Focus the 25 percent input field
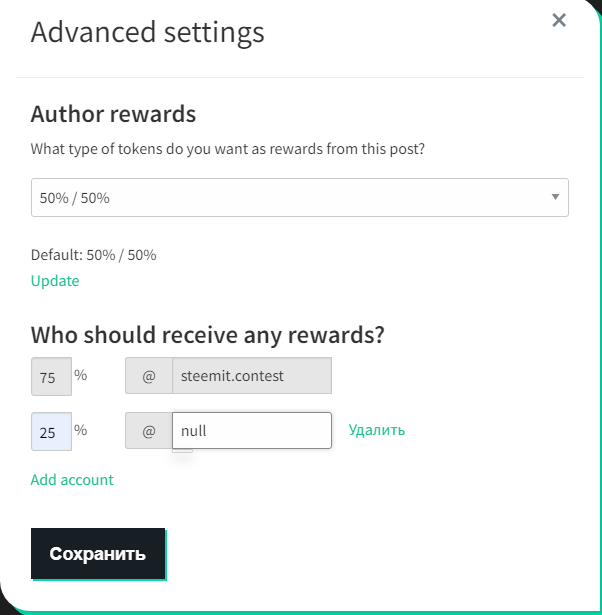Image resolution: width=602 pixels, height=615 pixels. [51, 431]
